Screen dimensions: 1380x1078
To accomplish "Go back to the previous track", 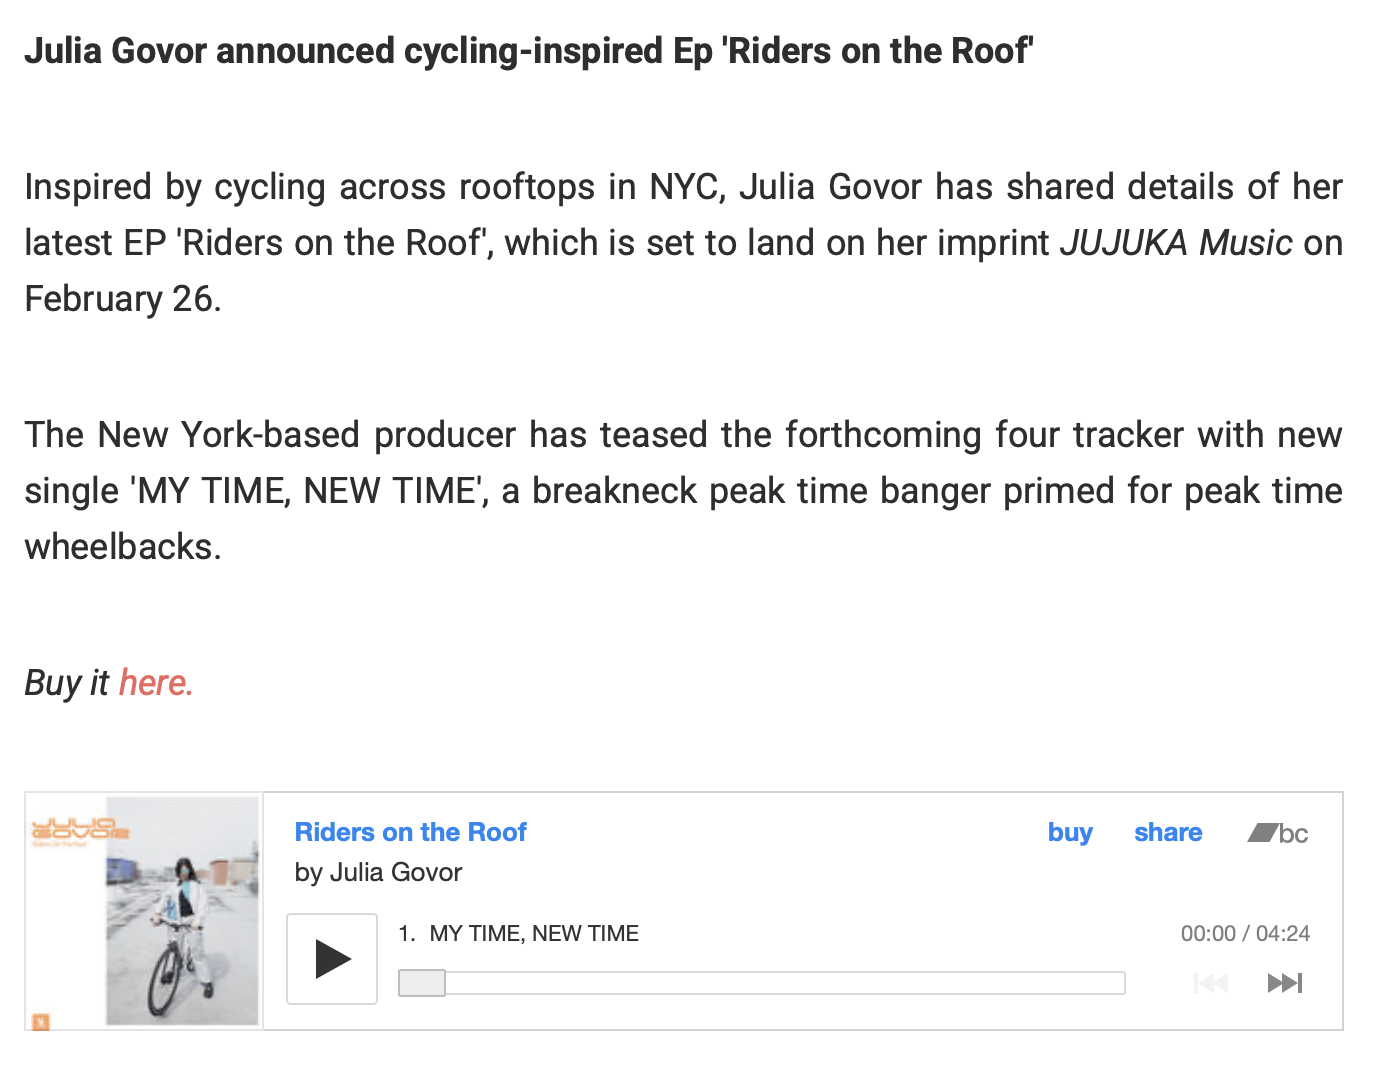I will pyautogui.click(x=1211, y=983).
